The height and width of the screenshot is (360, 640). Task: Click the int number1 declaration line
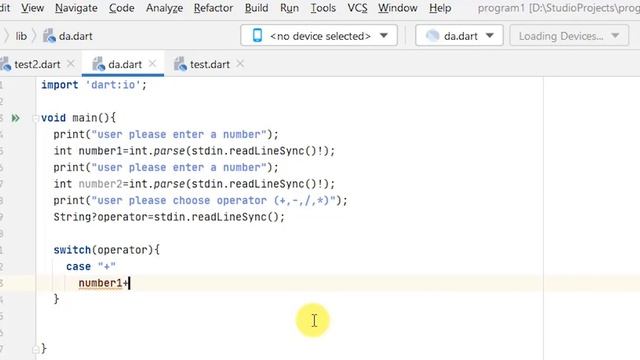(194, 151)
